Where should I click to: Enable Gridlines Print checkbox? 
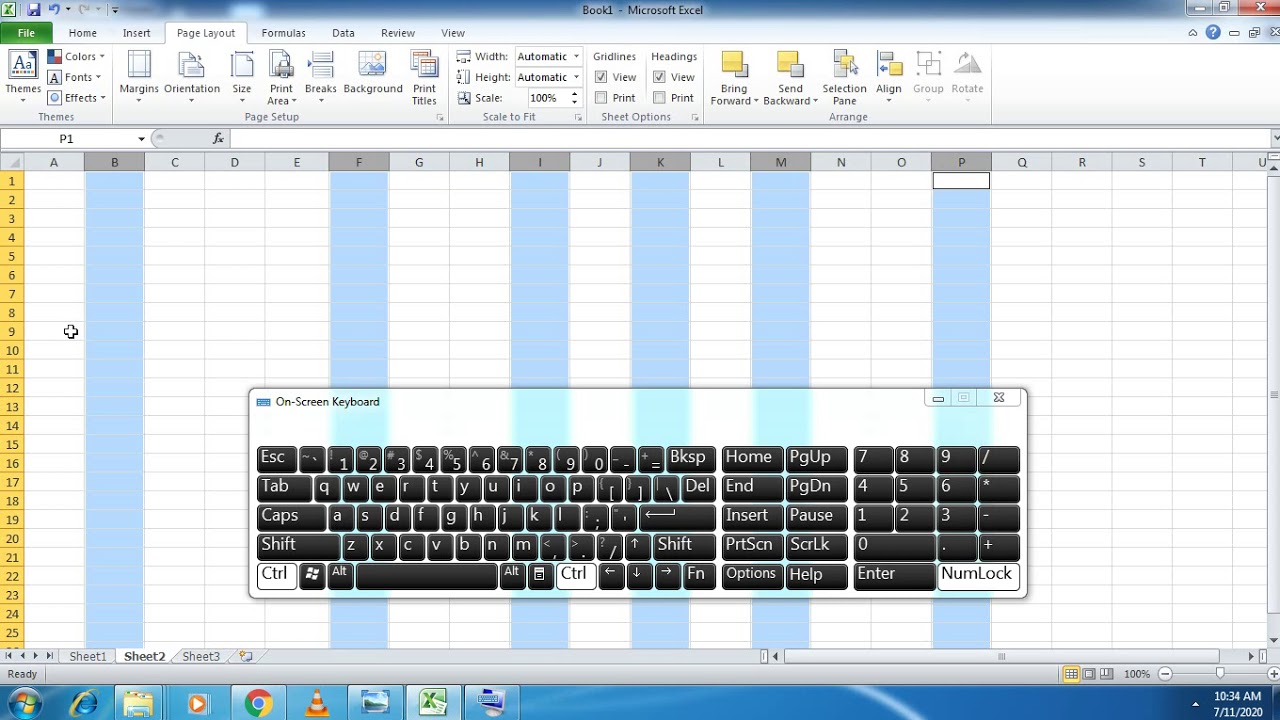pyautogui.click(x=601, y=98)
